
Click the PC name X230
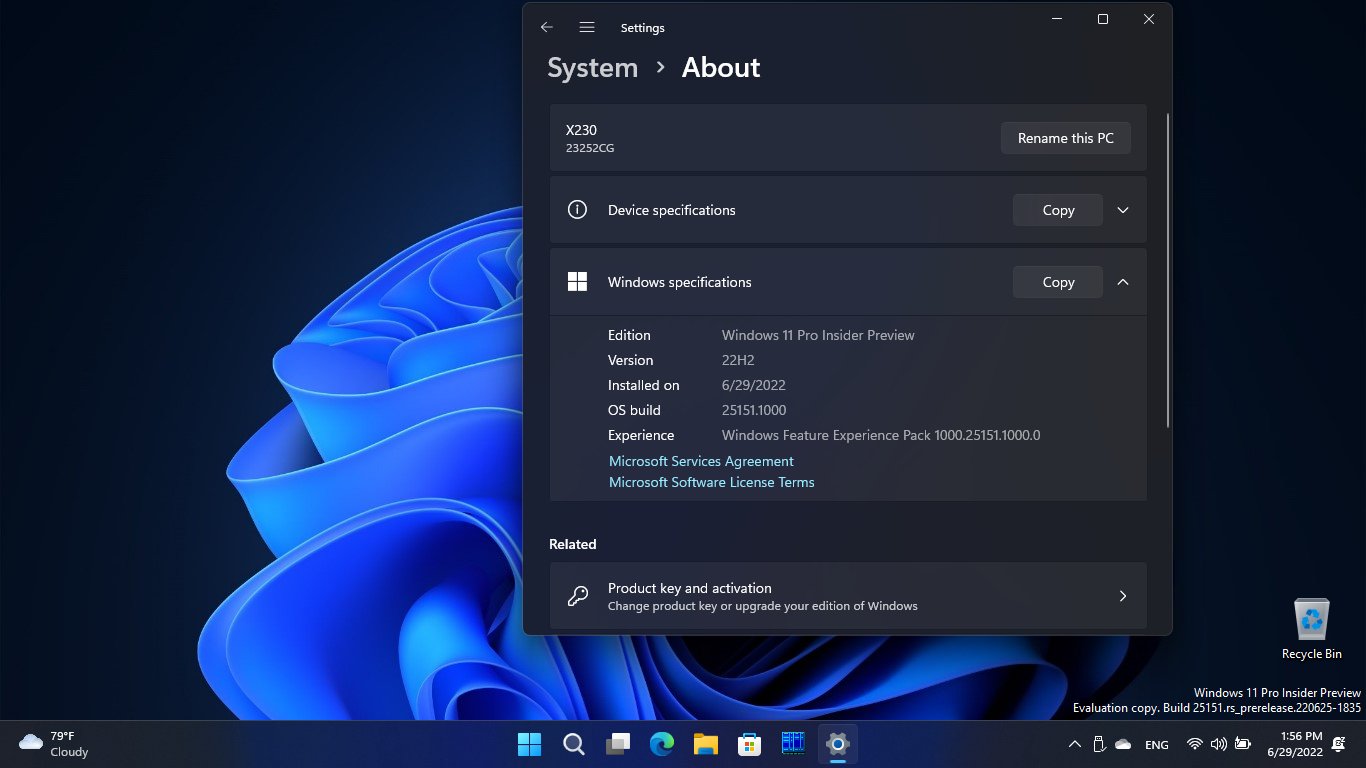coord(581,130)
